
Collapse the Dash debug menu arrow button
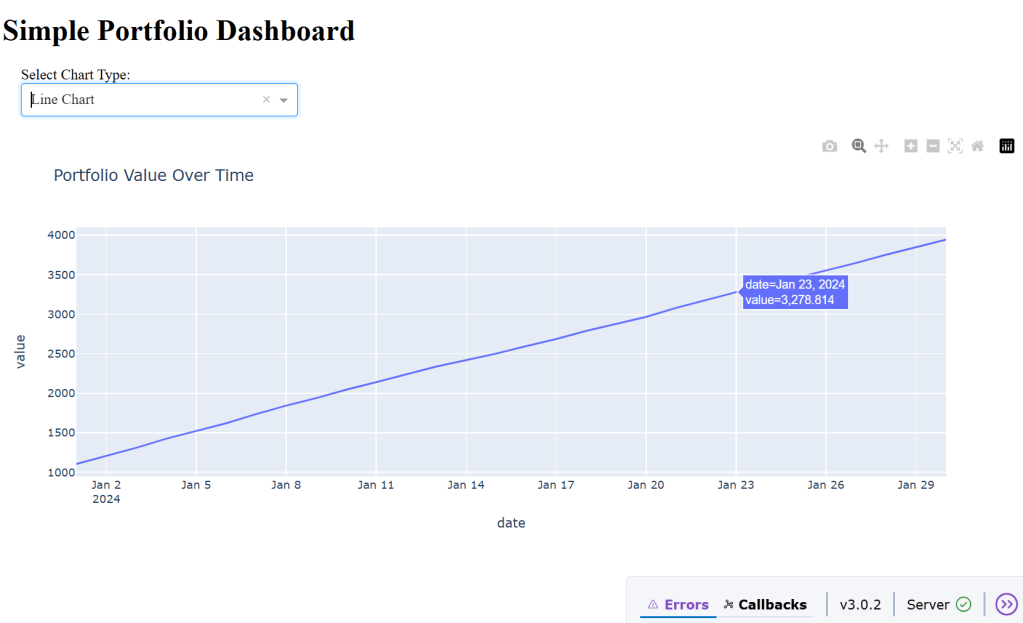click(1006, 604)
